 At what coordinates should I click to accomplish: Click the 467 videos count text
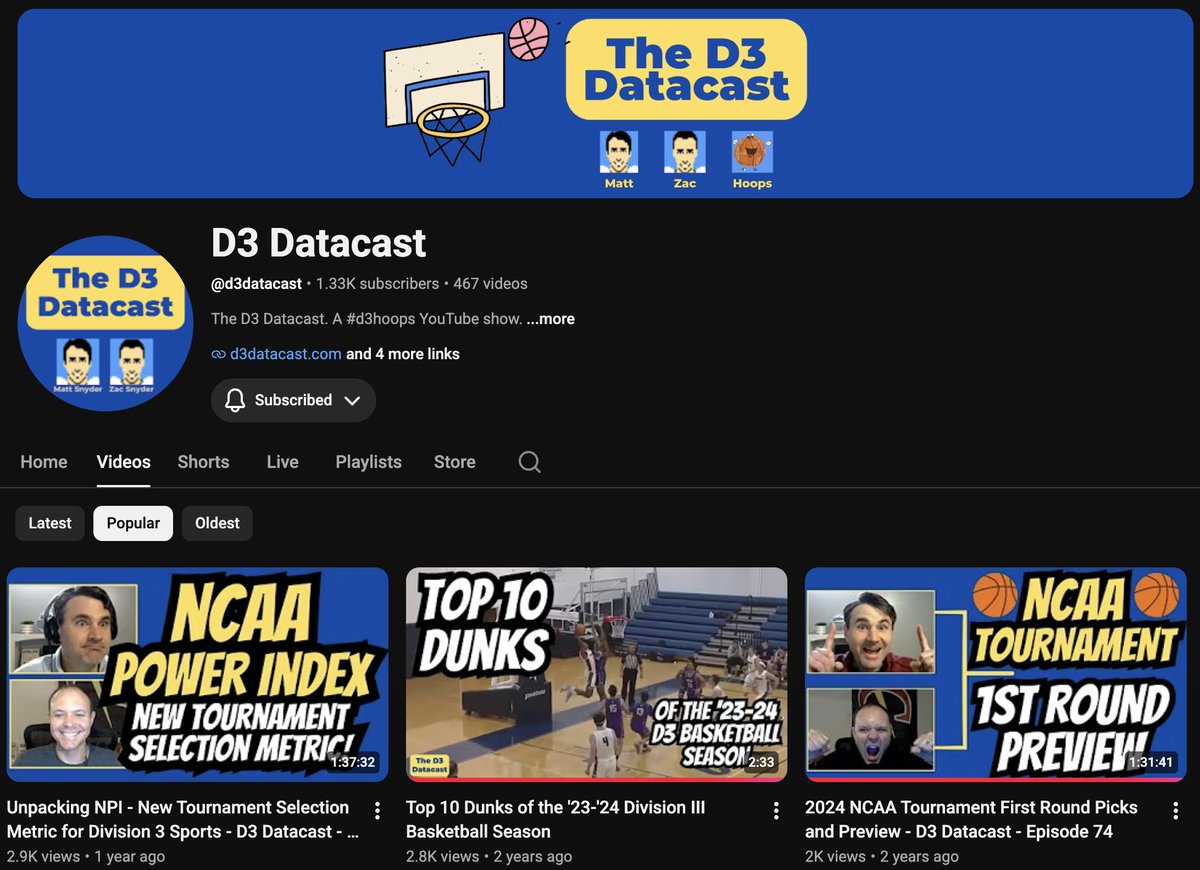pyautogui.click(x=490, y=284)
